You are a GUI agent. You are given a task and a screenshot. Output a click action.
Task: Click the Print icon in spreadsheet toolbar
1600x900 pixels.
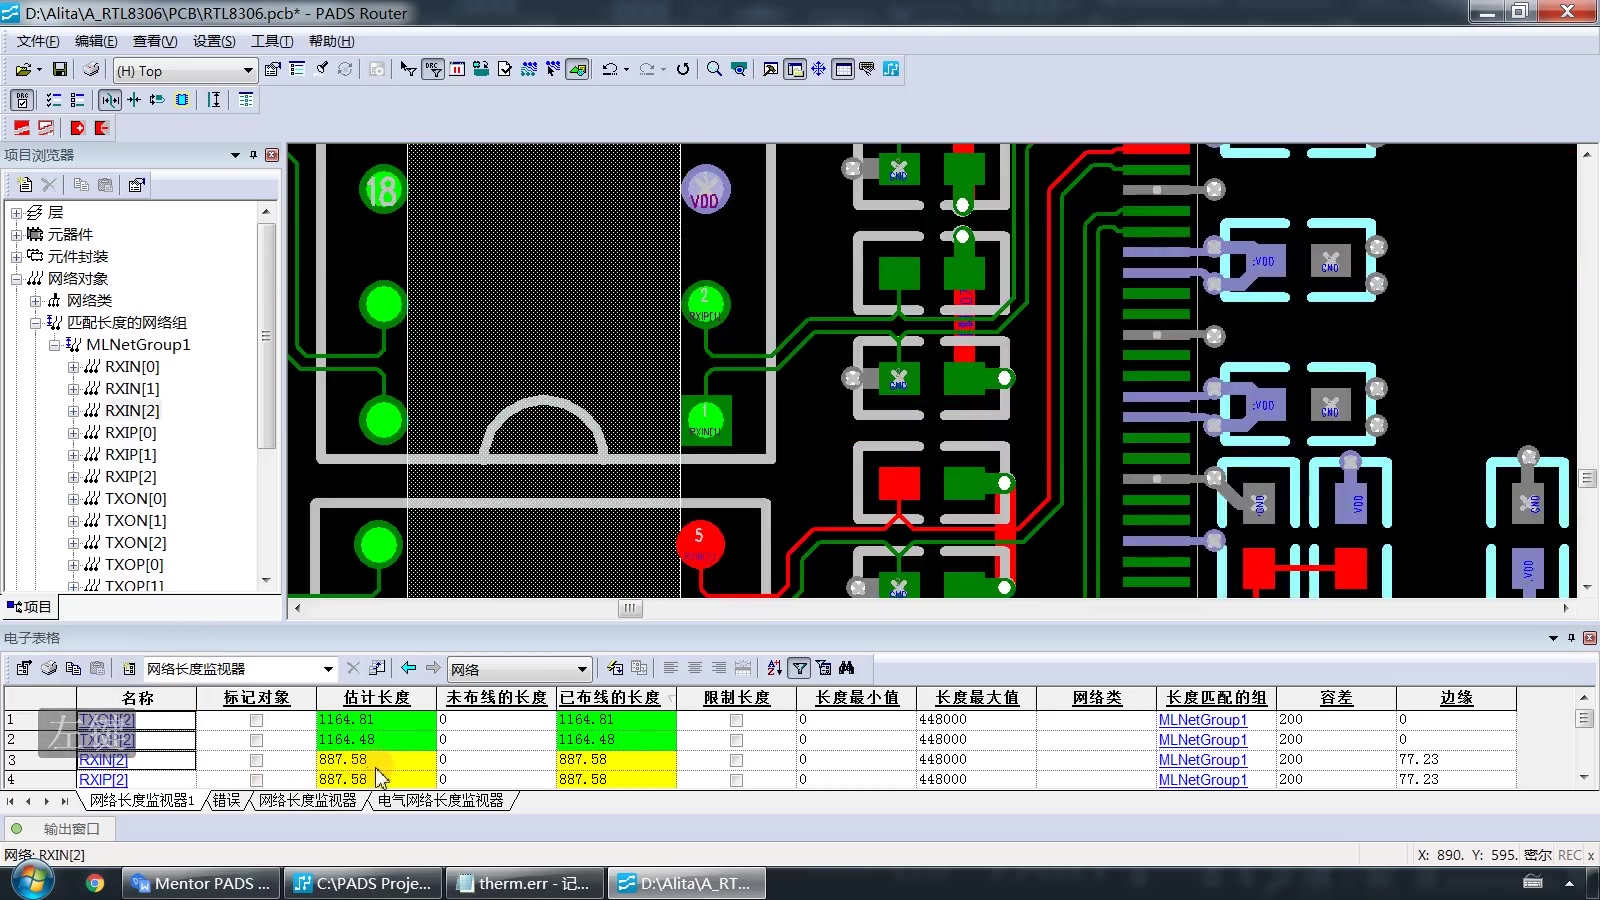pos(49,668)
